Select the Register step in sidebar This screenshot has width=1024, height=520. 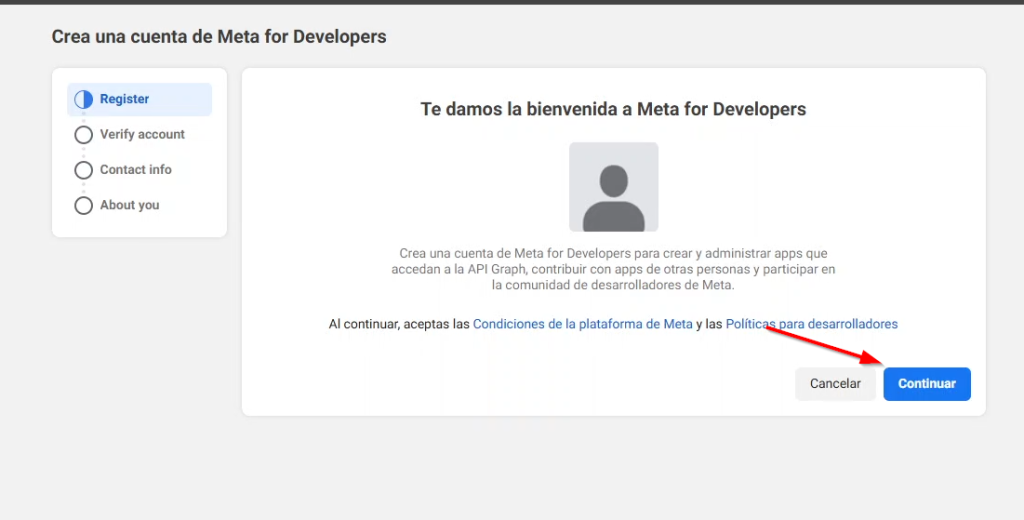(x=139, y=99)
